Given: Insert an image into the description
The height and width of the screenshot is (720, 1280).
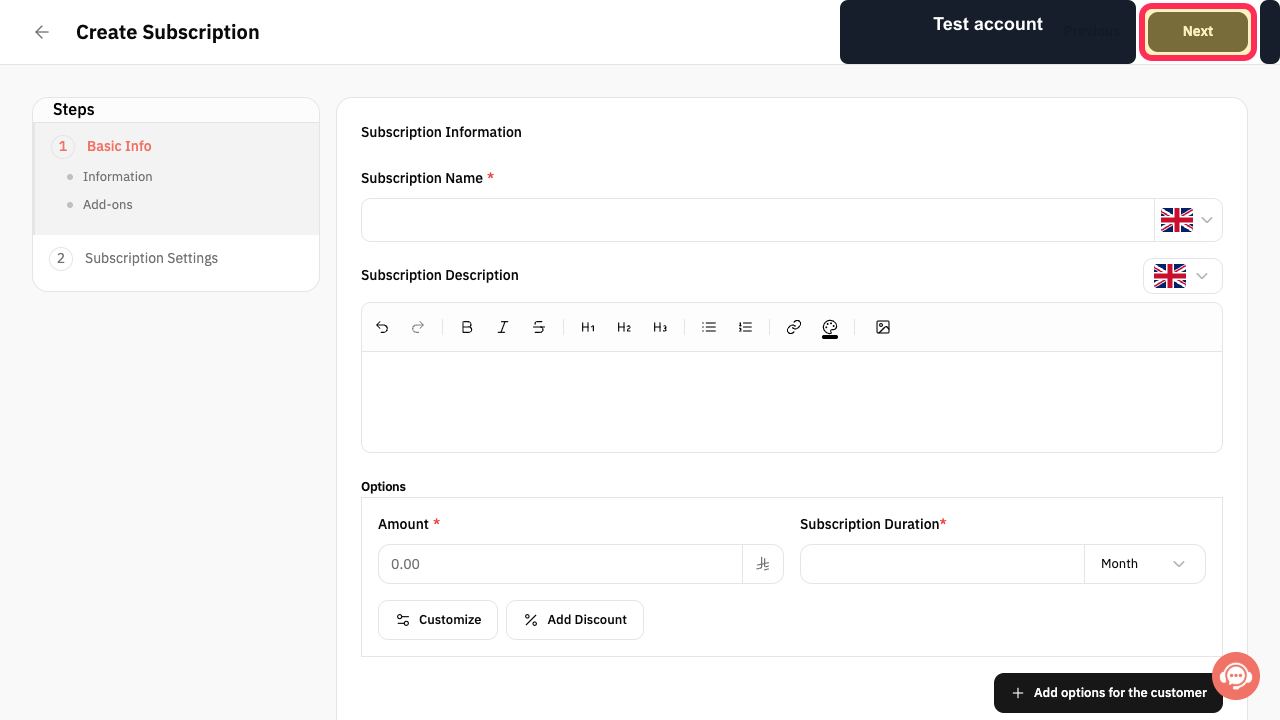Looking at the screenshot, I should tap(883, 327).
